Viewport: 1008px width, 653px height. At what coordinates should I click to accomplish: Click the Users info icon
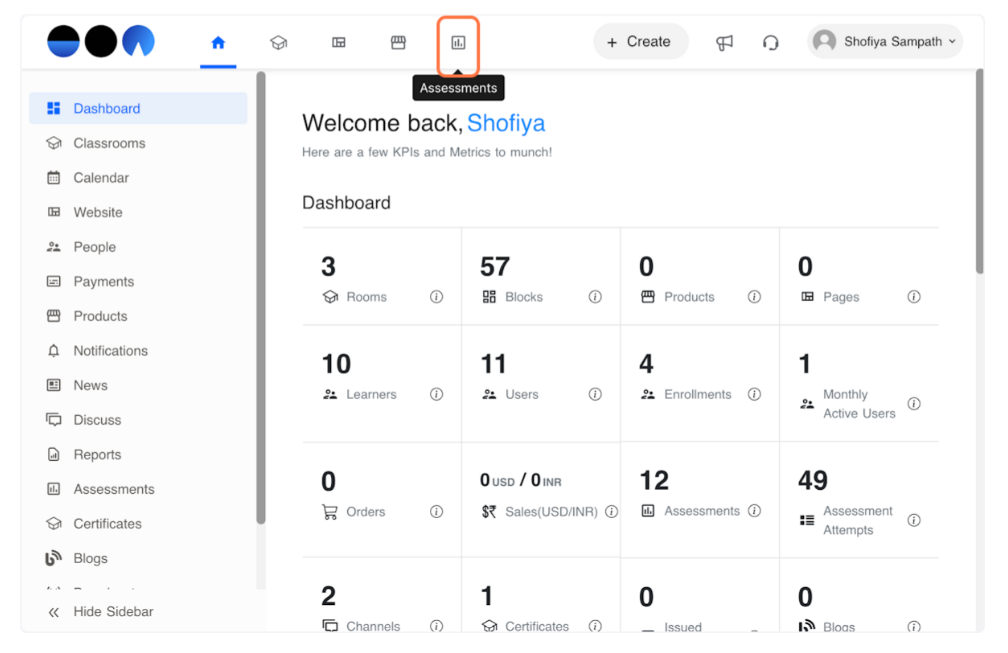[x=595, y=395]
